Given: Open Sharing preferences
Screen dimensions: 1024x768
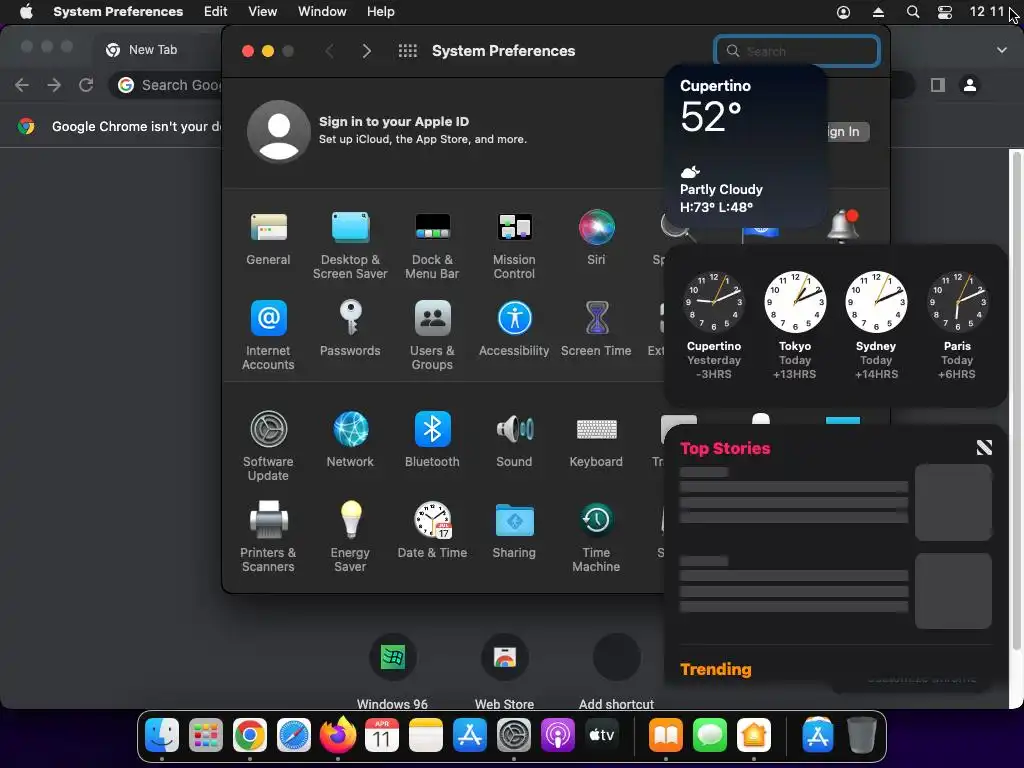Looking at the screenshot, I should 514,530.
